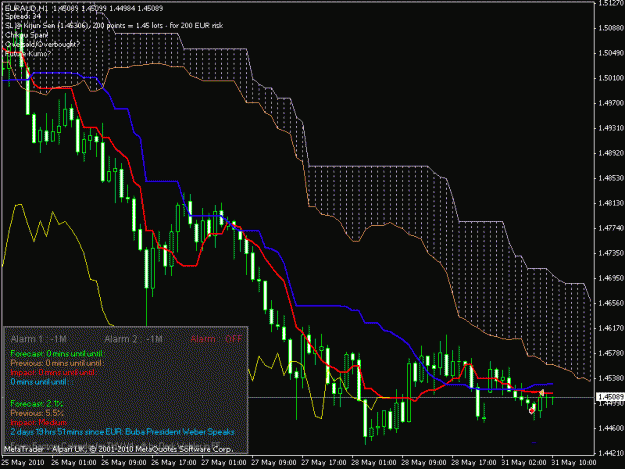Click 'Forecast: 0 mins until until' line

click(x=57, y=353)
